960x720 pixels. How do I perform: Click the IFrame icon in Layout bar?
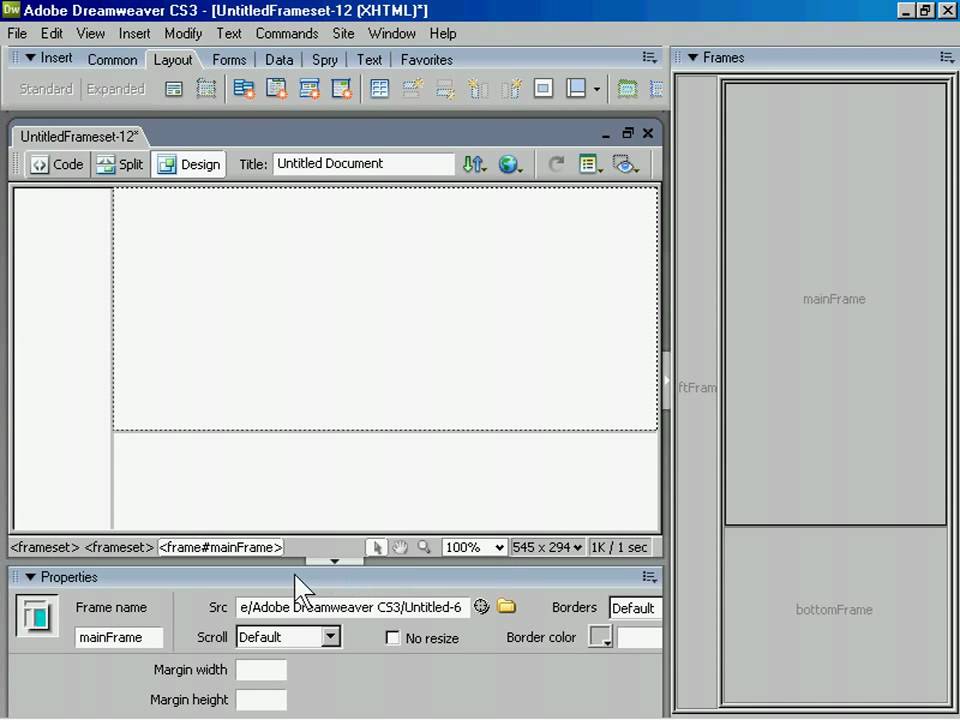543,89
